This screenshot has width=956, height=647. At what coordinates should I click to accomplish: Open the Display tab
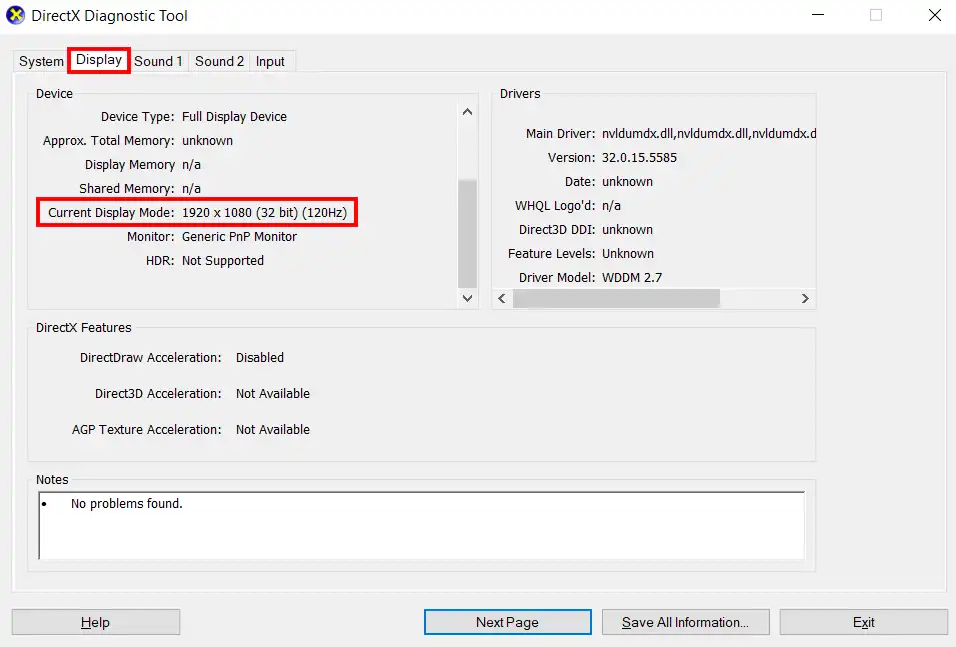[98, 60]
